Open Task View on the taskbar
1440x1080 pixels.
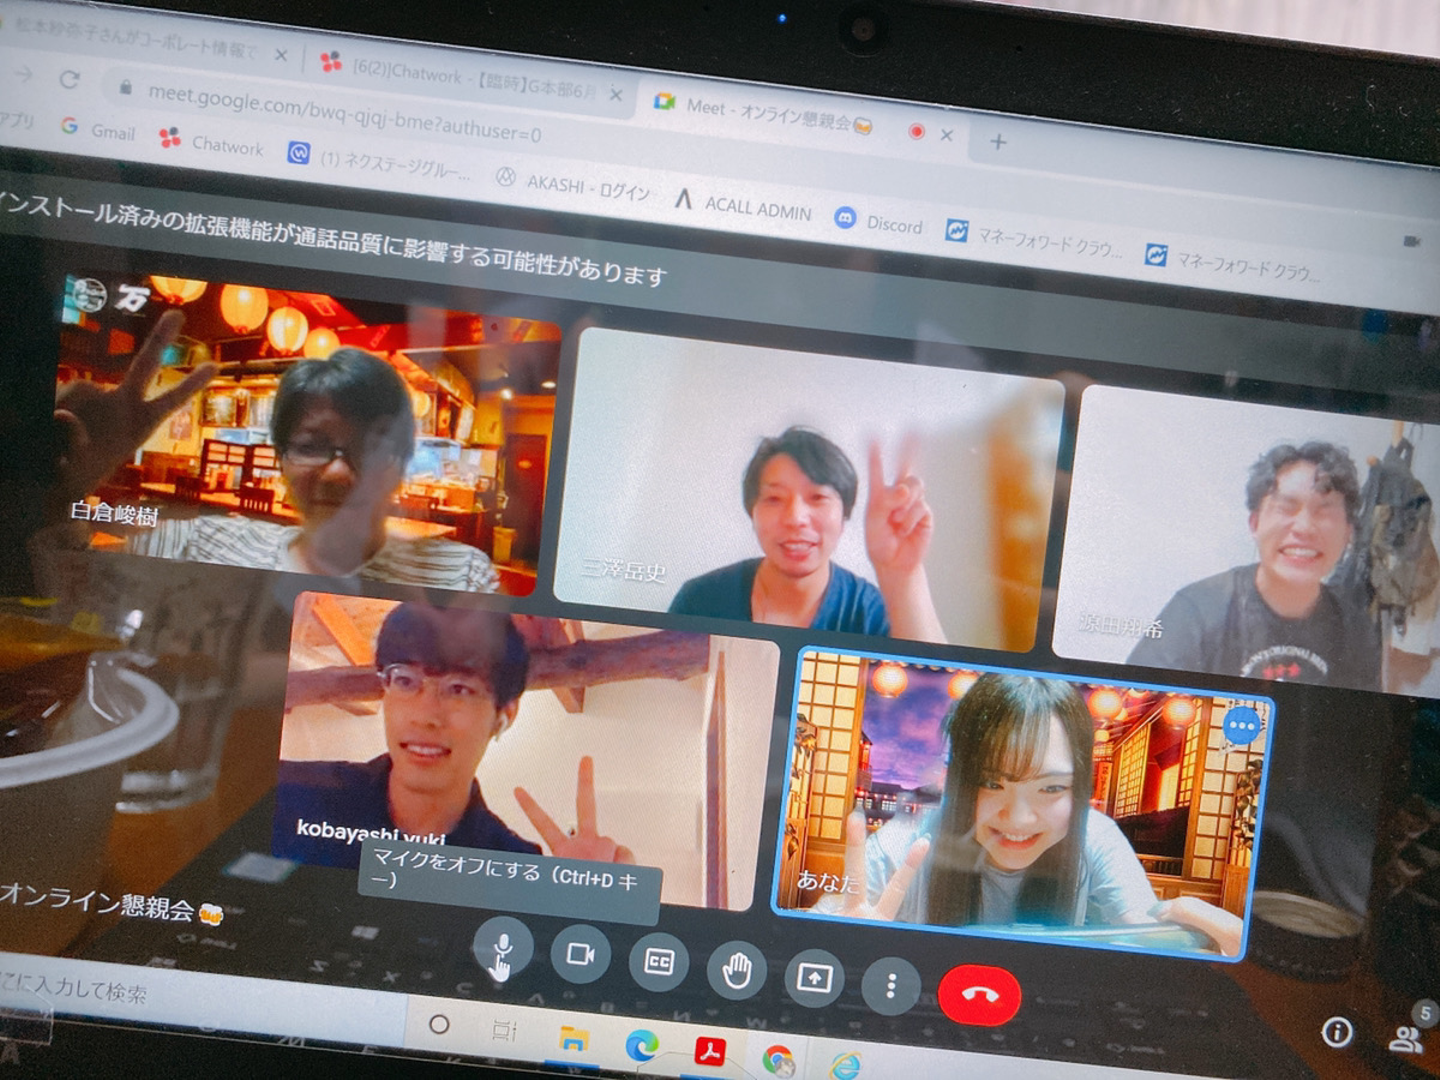point(505,1030)
